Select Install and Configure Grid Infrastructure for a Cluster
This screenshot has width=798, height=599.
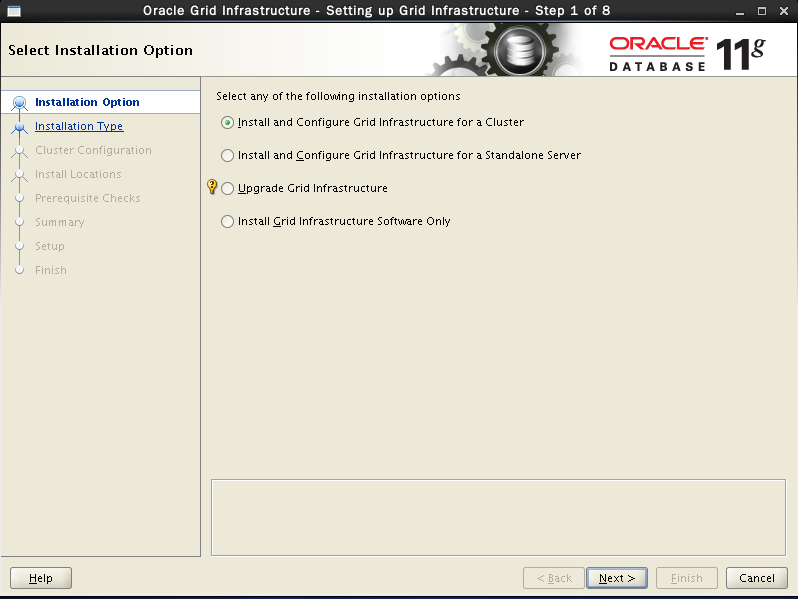228,122
